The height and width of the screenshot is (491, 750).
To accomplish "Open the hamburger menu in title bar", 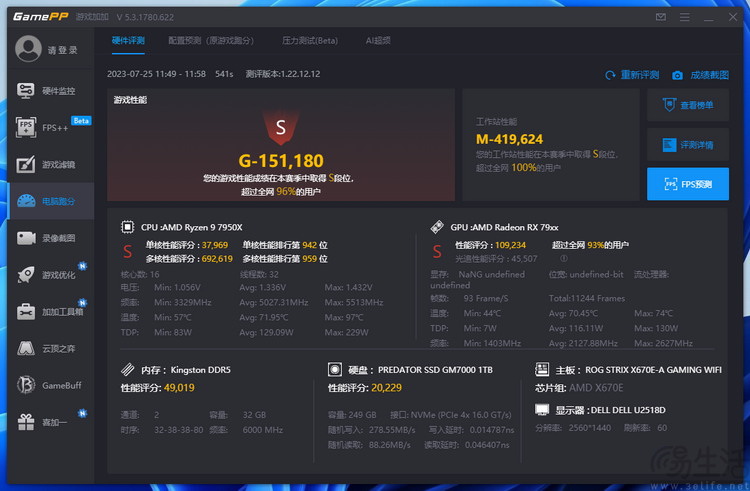I will (x=684, y=17).
